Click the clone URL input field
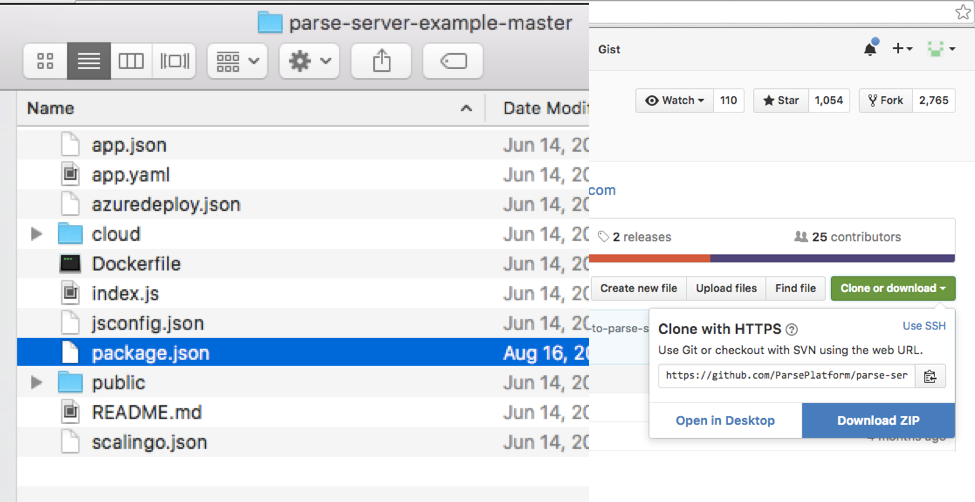Viewport: 975px width, 502px height. click(787, 376)
